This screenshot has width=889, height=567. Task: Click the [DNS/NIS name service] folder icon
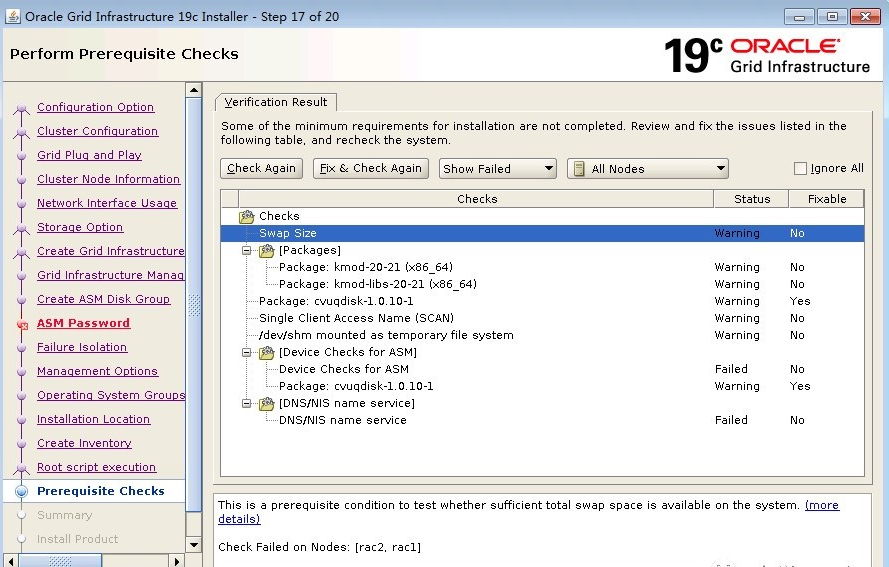click(267, 403)
